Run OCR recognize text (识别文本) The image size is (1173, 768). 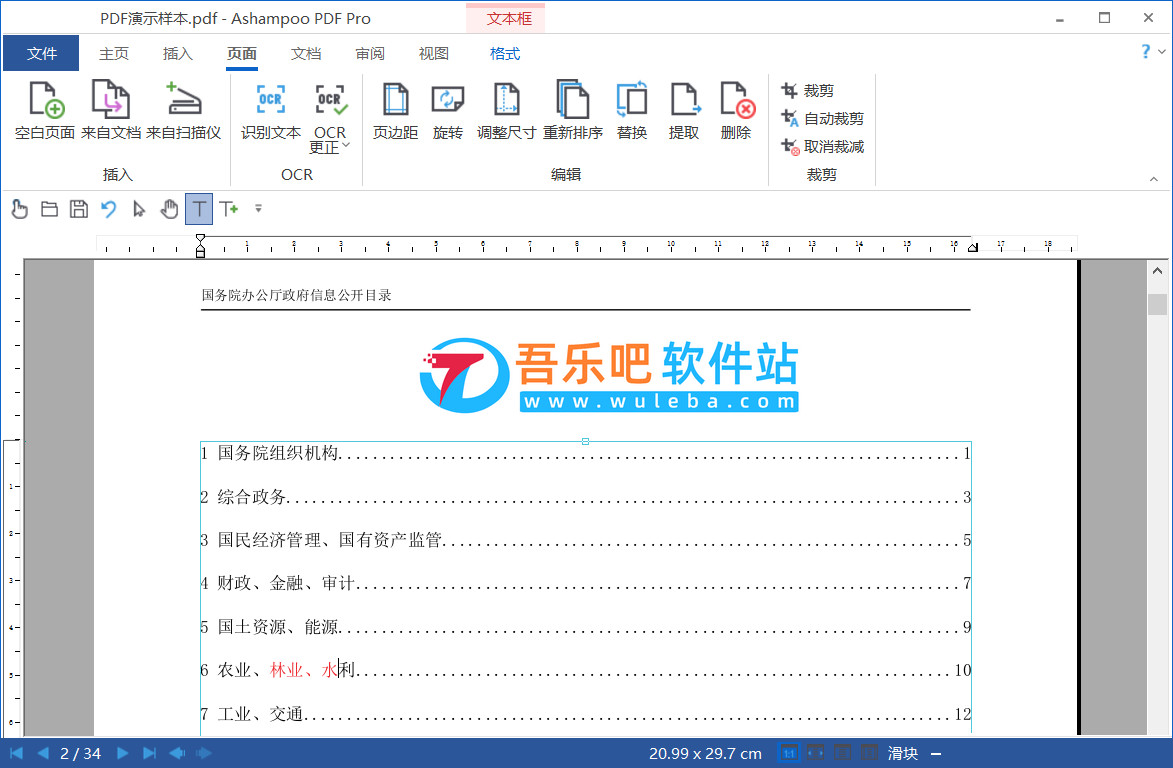[x=270, y=111]
